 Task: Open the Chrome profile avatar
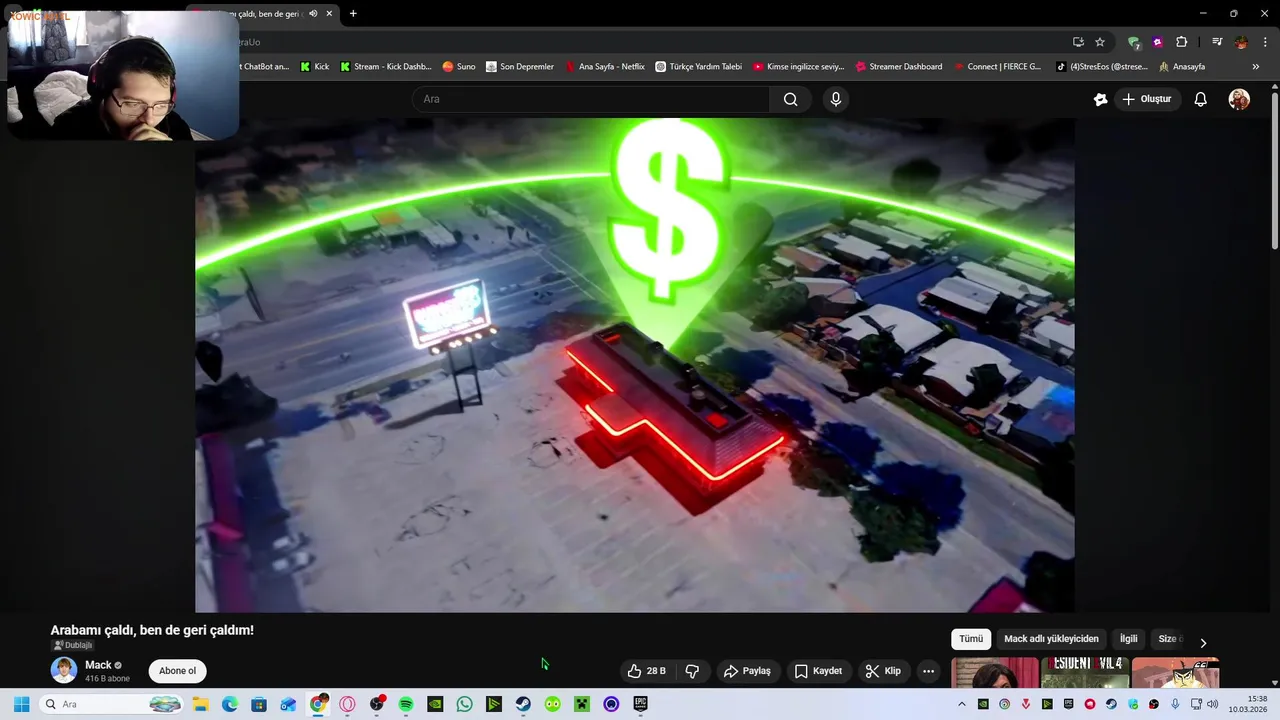tap(1240, 42)
